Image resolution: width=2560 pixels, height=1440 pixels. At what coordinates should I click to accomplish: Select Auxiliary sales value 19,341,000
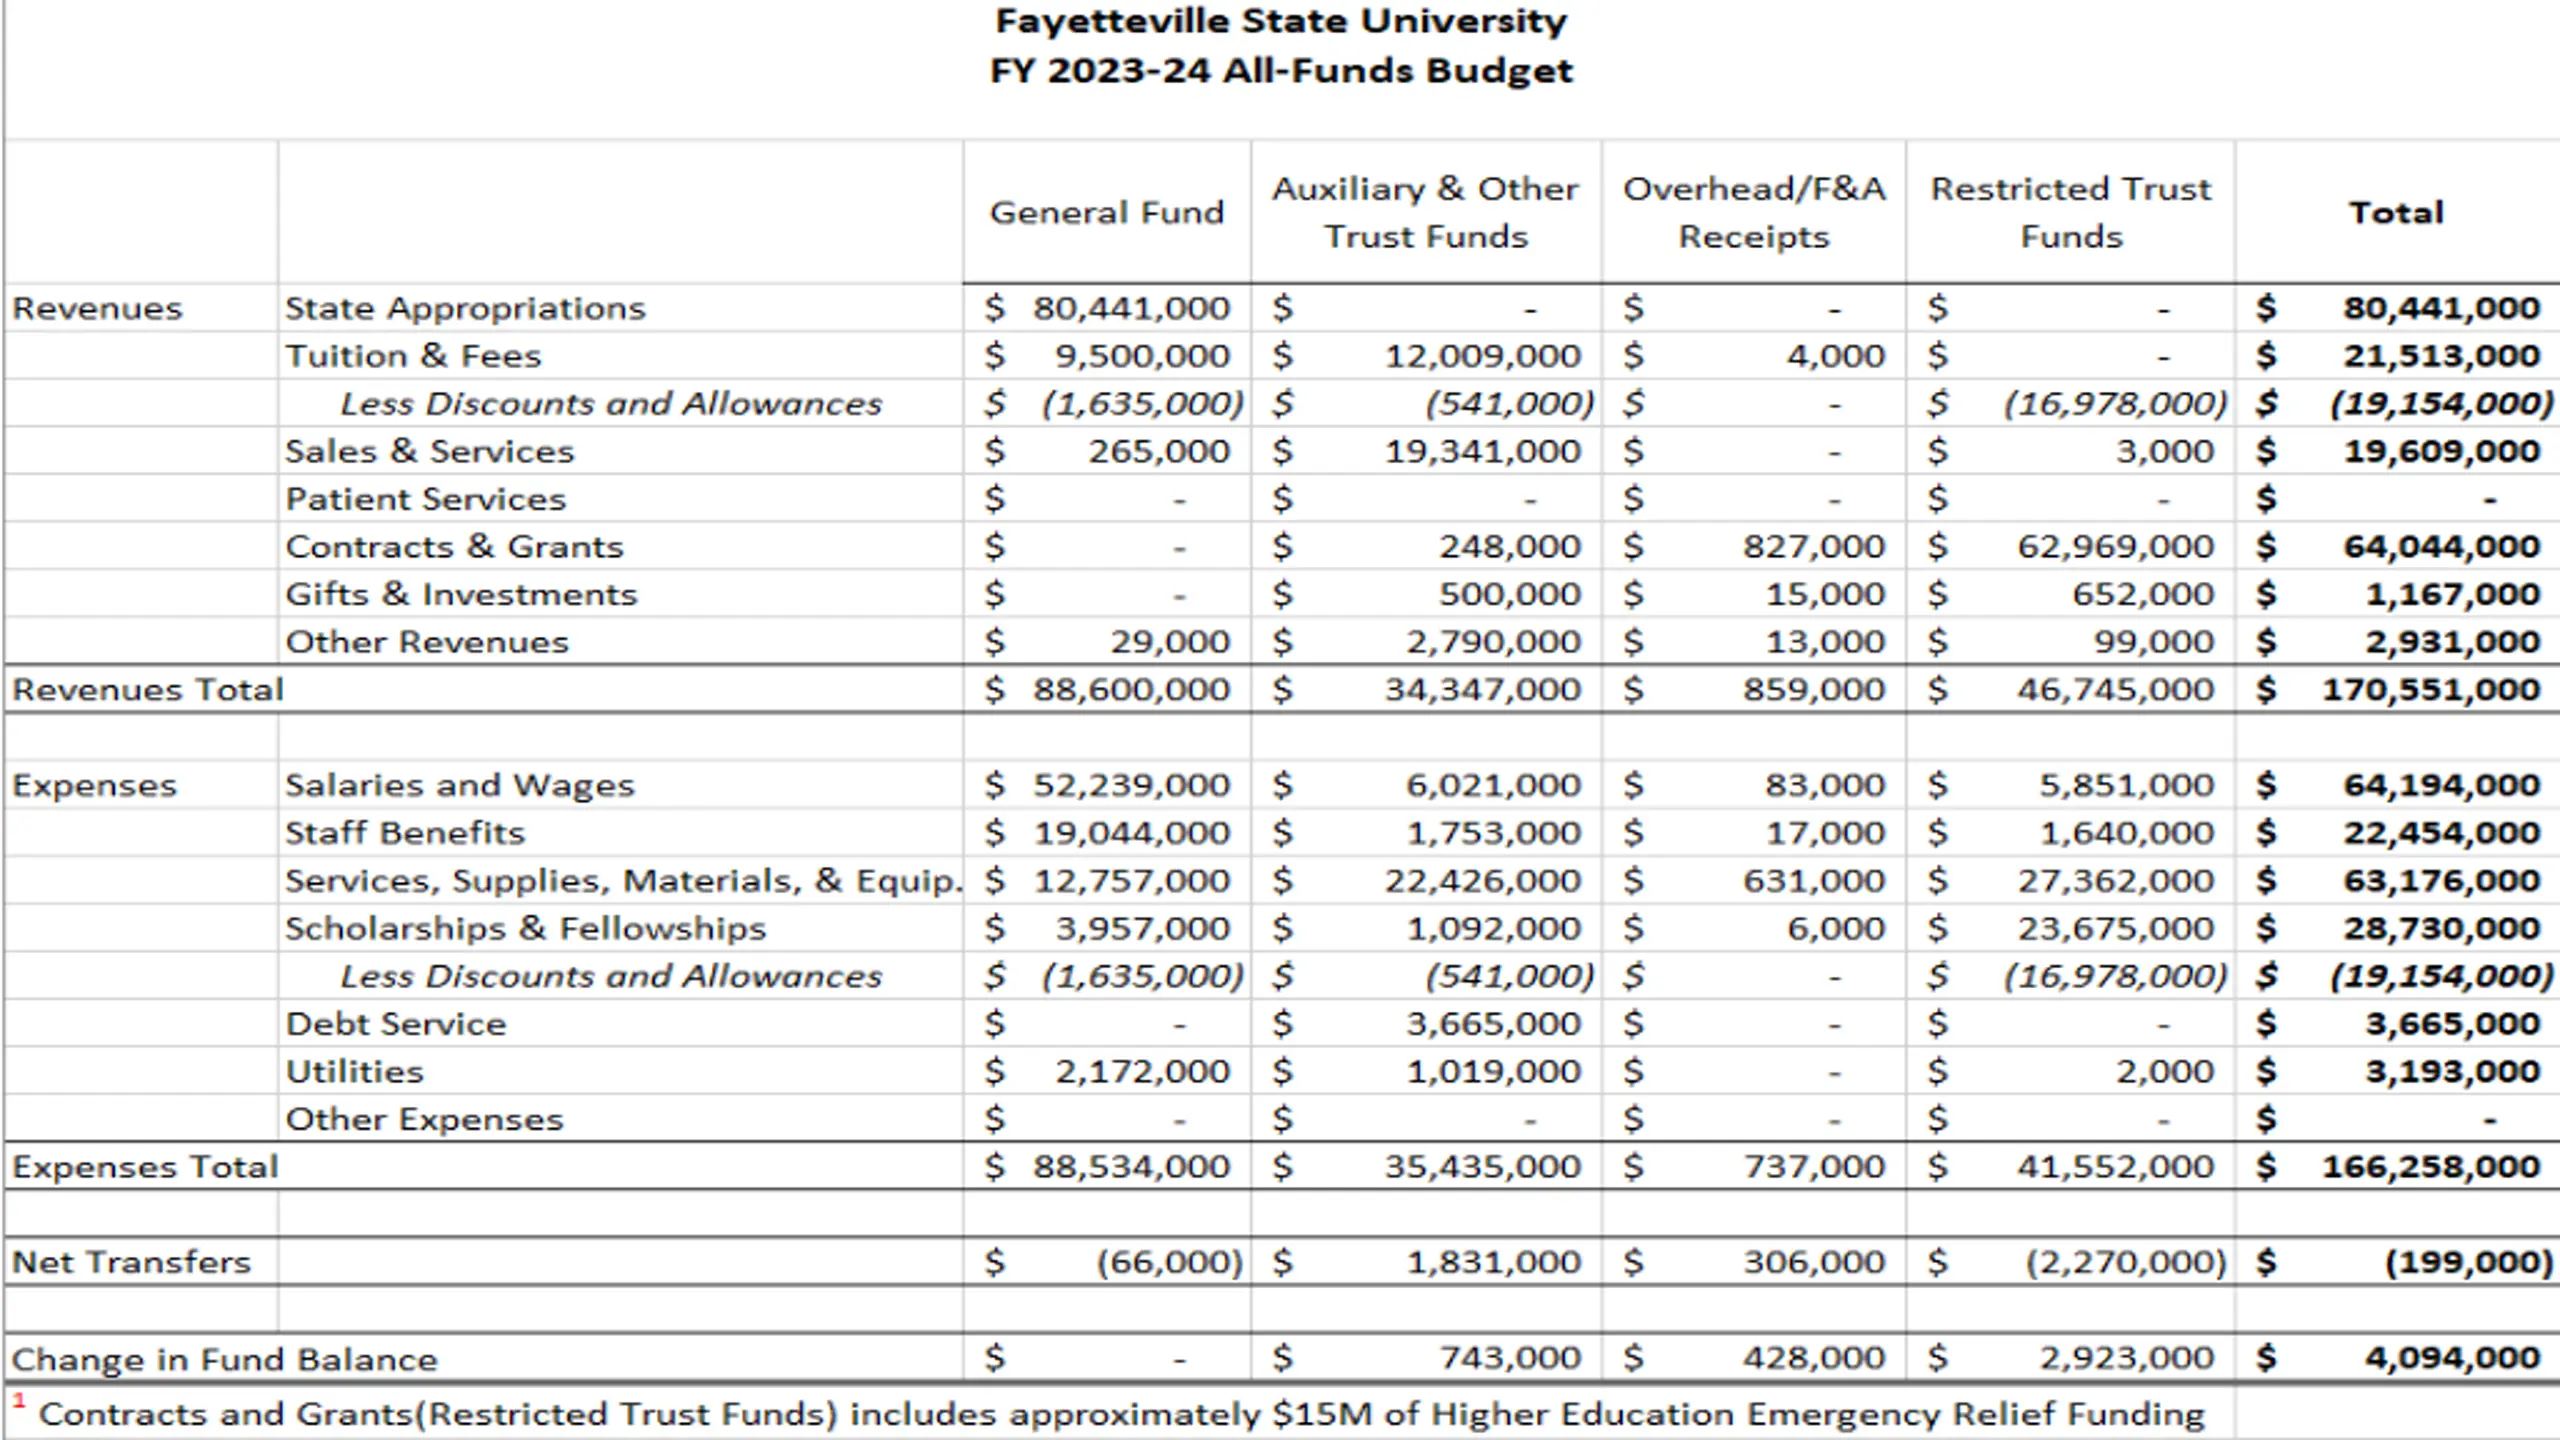(1483, 451)
